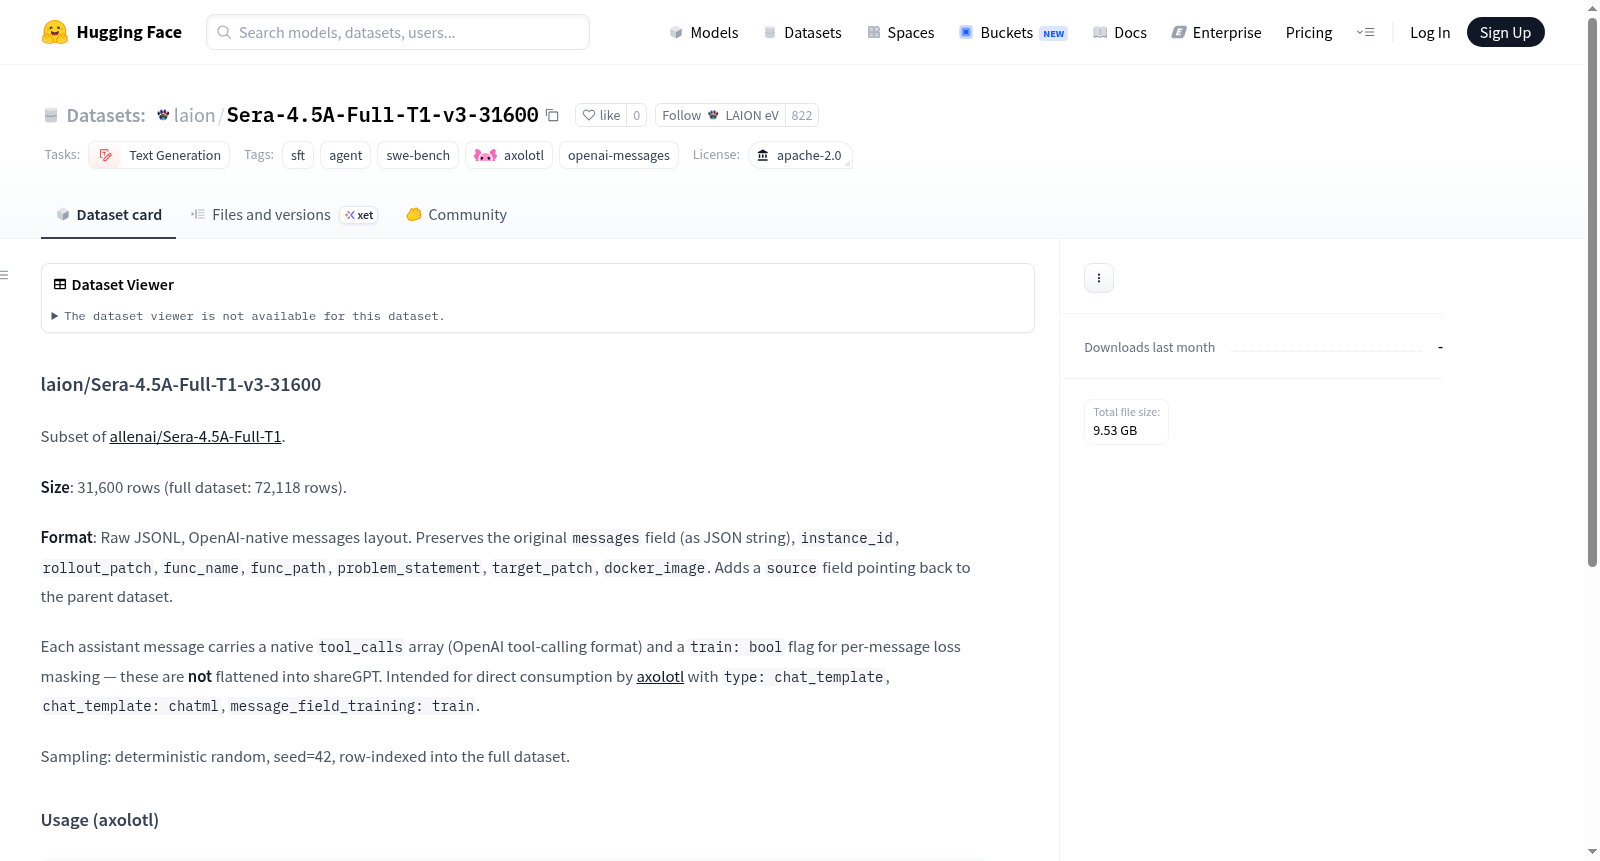Focus the search models, datasets, users field
Viewport: 1600px width, 861px height.
[398, 32]
